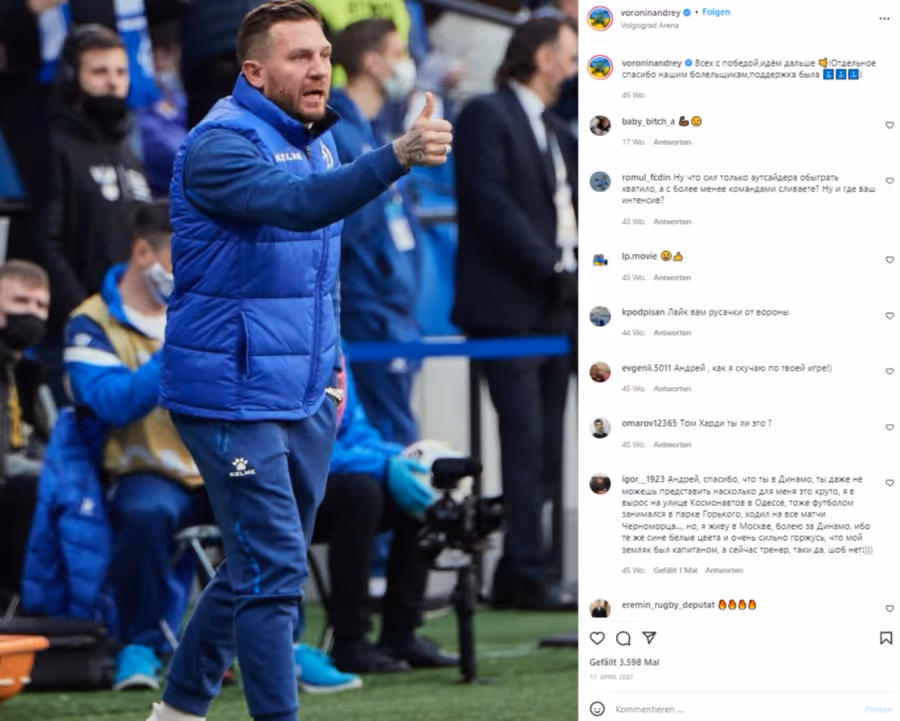This screenshot has height=721, width=900.
Task: Like the comment by baby_bitch_a
Action: pos(890,125)
